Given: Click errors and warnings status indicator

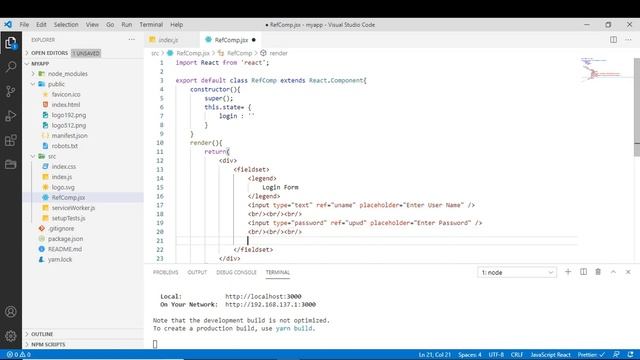Looking at the screenshot, I should pyautogui.click(x=19, y=354).
